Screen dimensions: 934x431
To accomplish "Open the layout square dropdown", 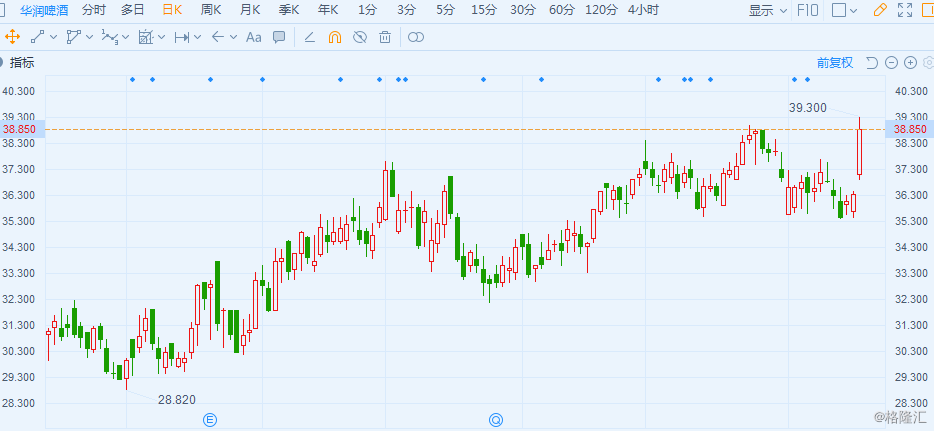I will 844,10.
